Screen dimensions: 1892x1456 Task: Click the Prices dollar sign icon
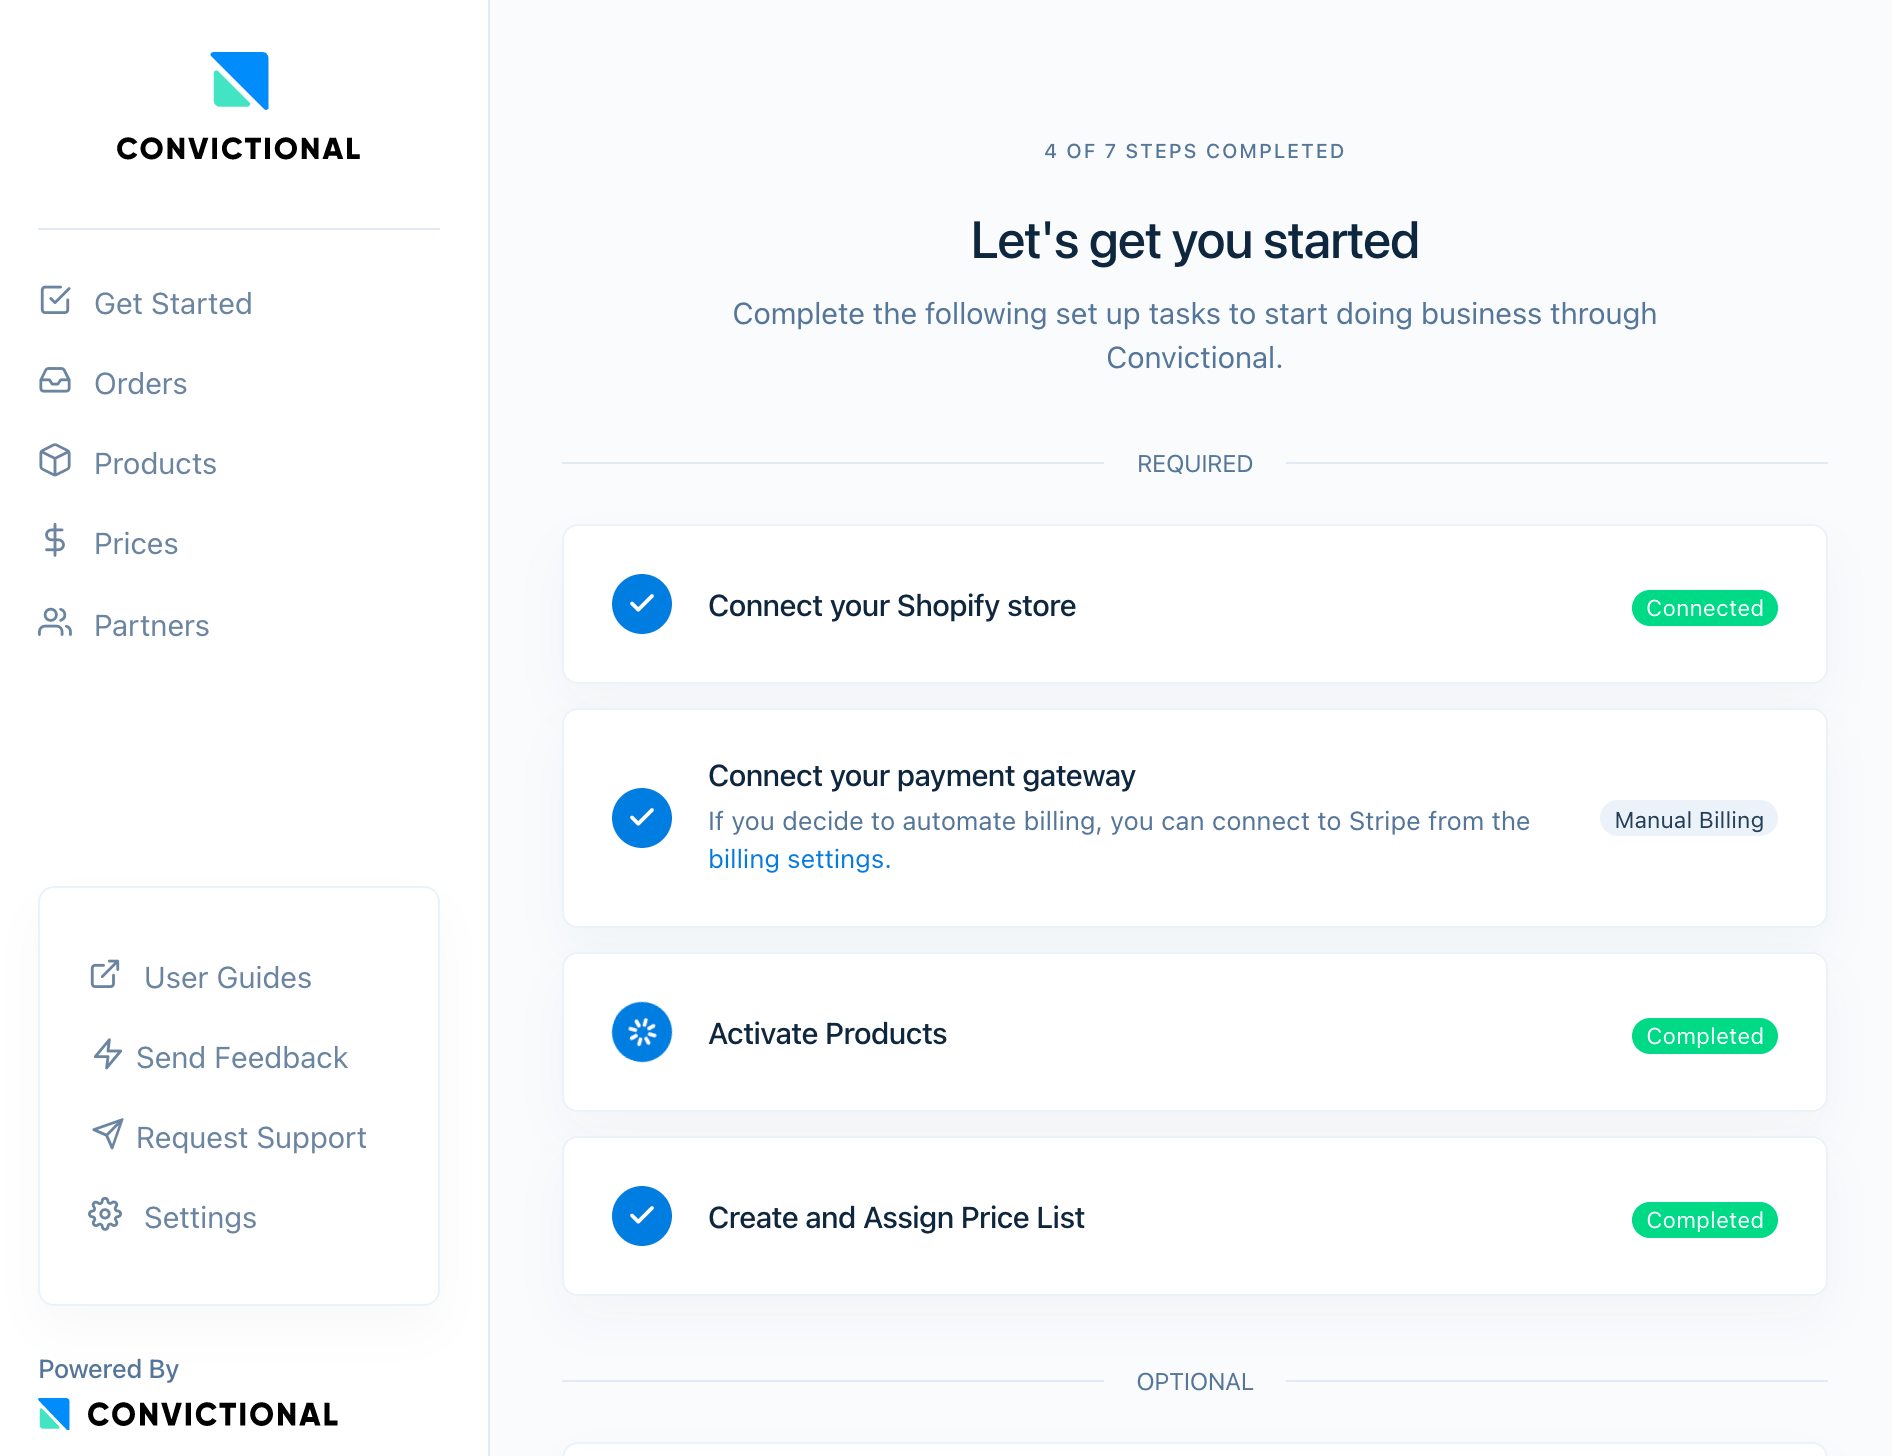[x=55, y=541]
